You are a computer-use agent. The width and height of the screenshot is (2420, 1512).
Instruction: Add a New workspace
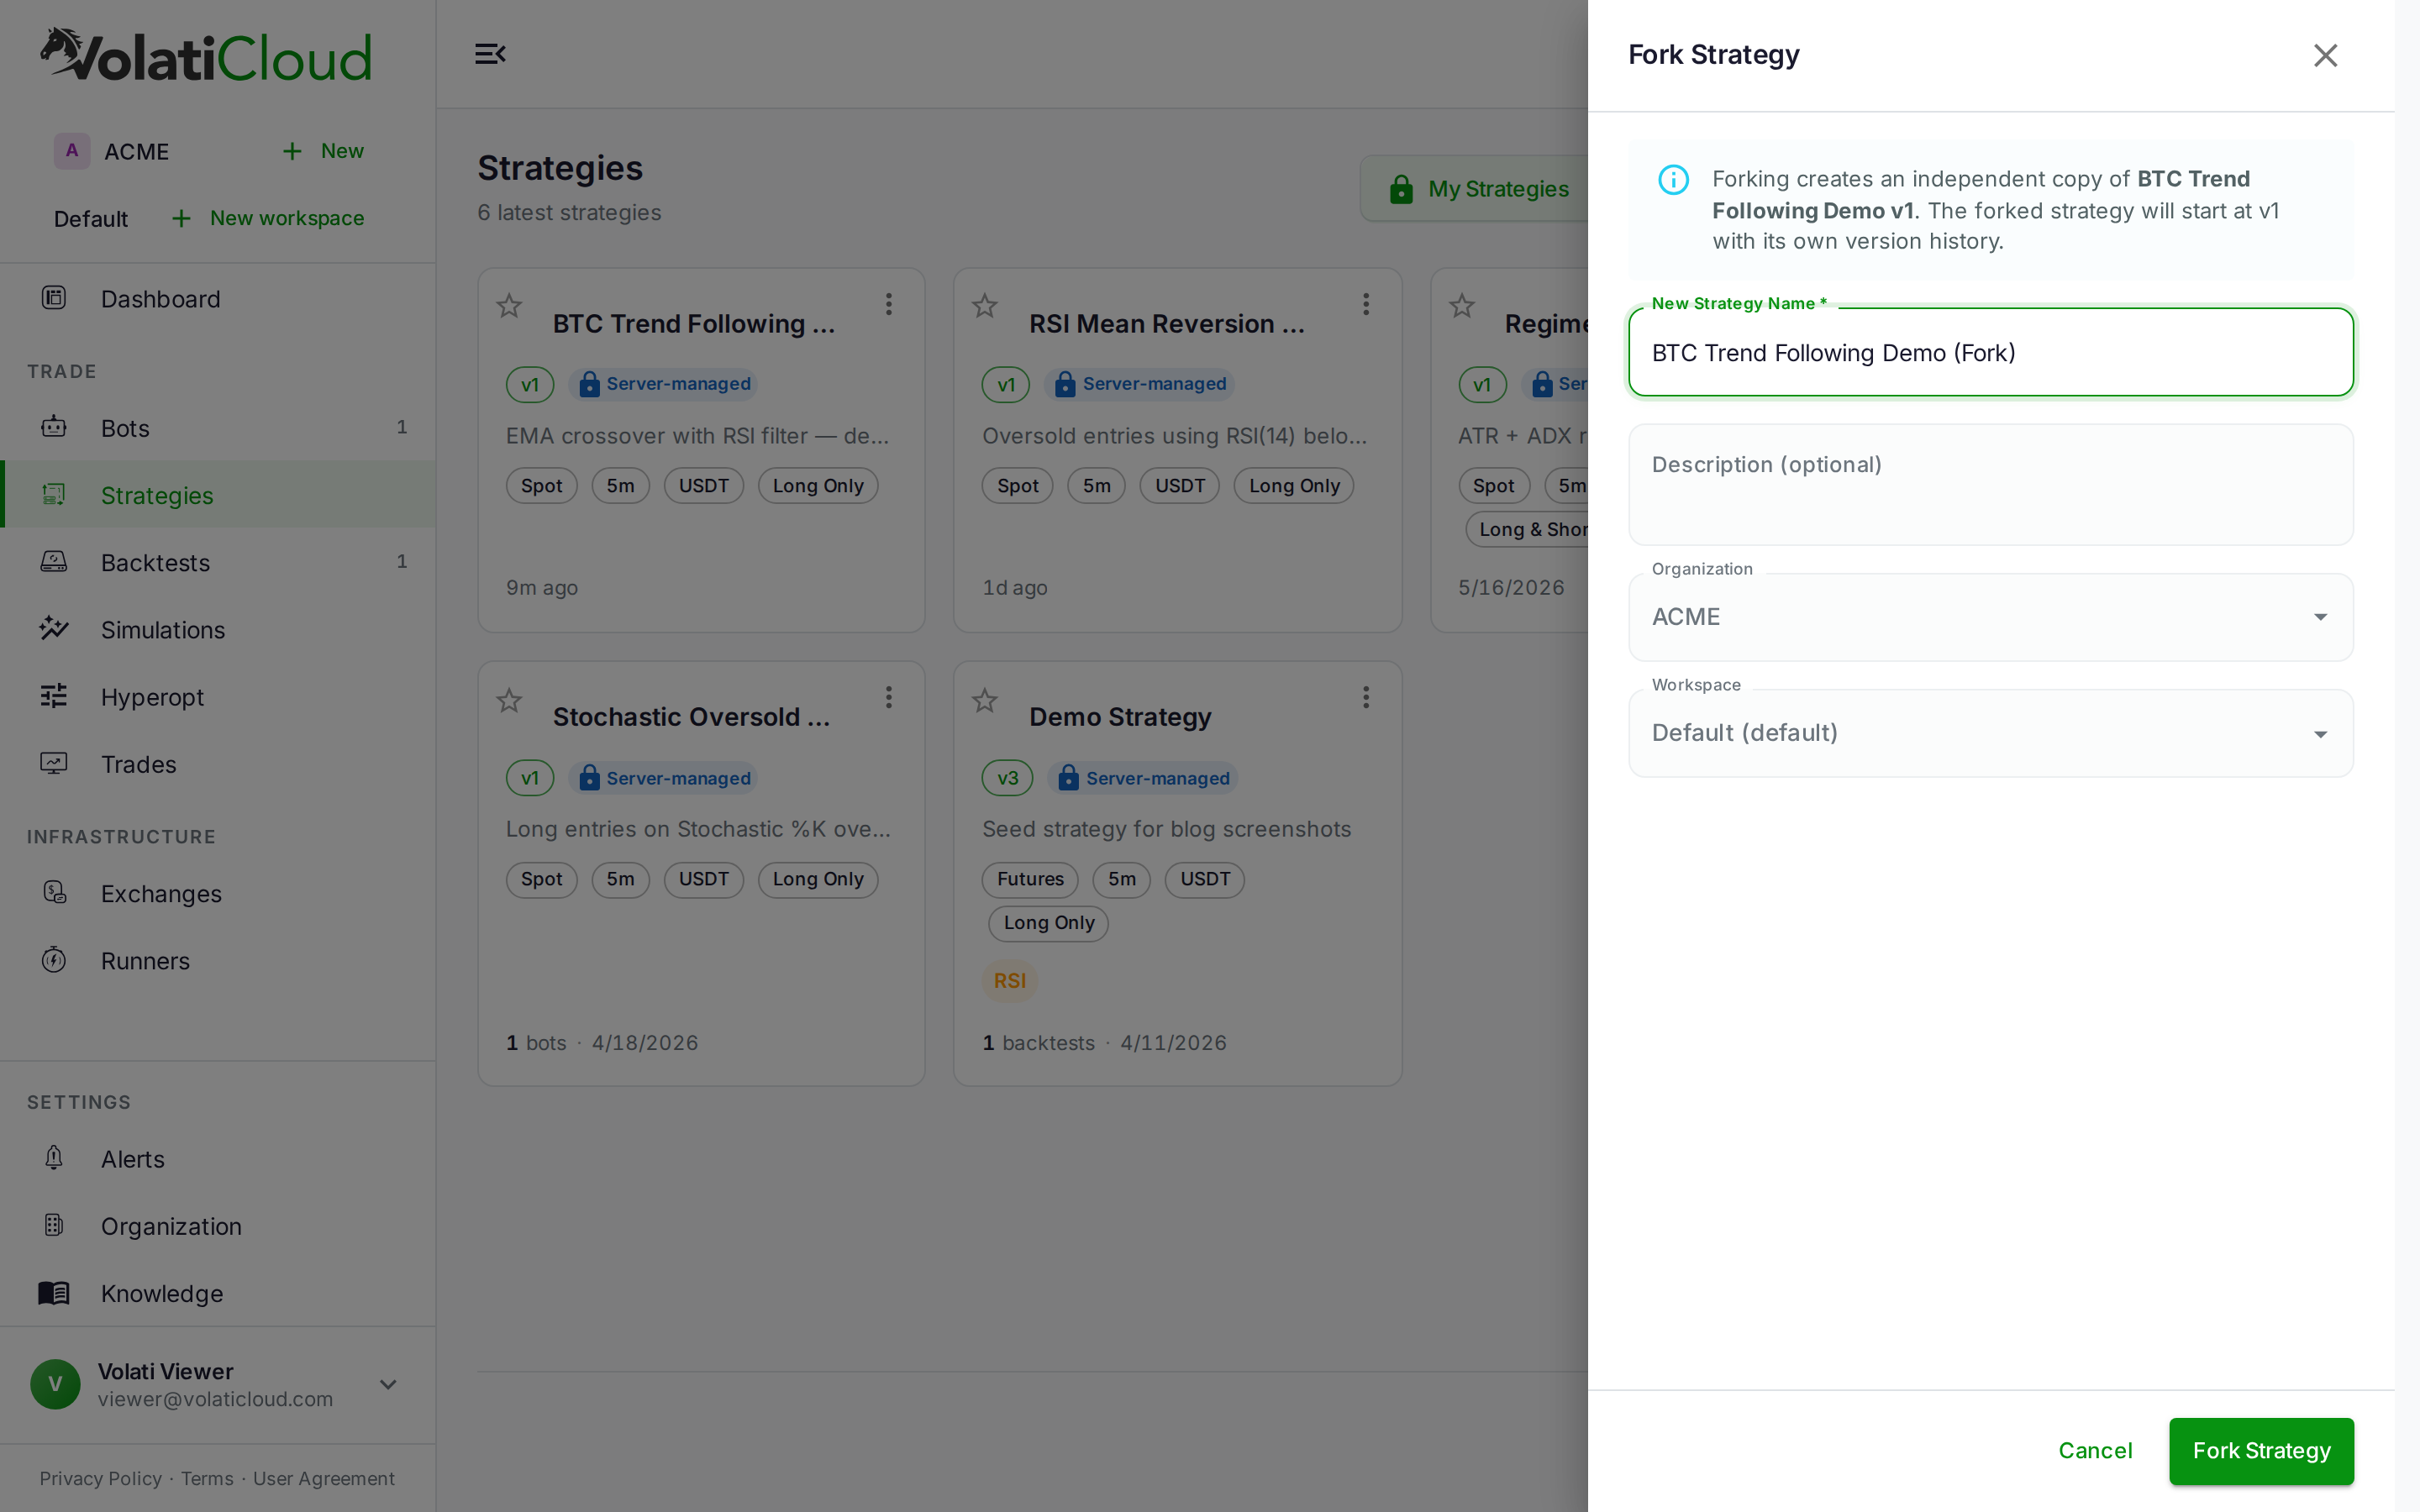point(267,218)
